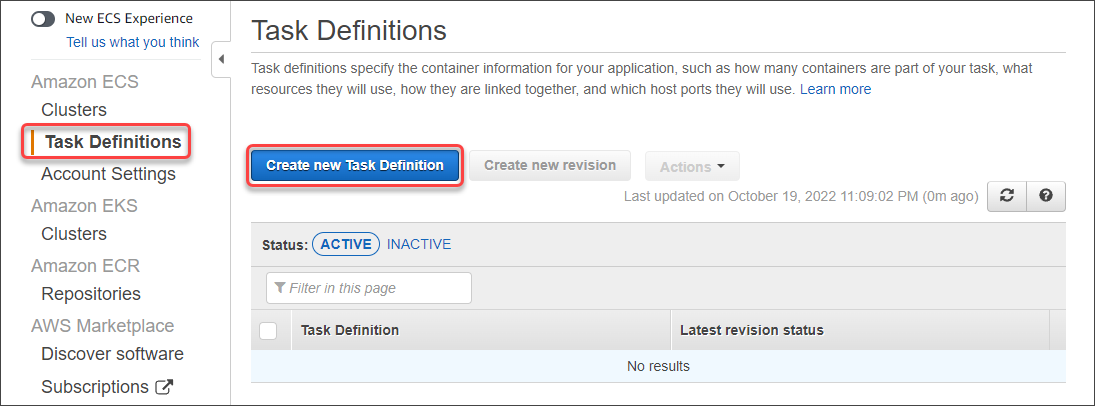Image resolution: width=1095 pixels, height=406 pixels.
Task: Click the Learn more link
Action: (835, 89)
